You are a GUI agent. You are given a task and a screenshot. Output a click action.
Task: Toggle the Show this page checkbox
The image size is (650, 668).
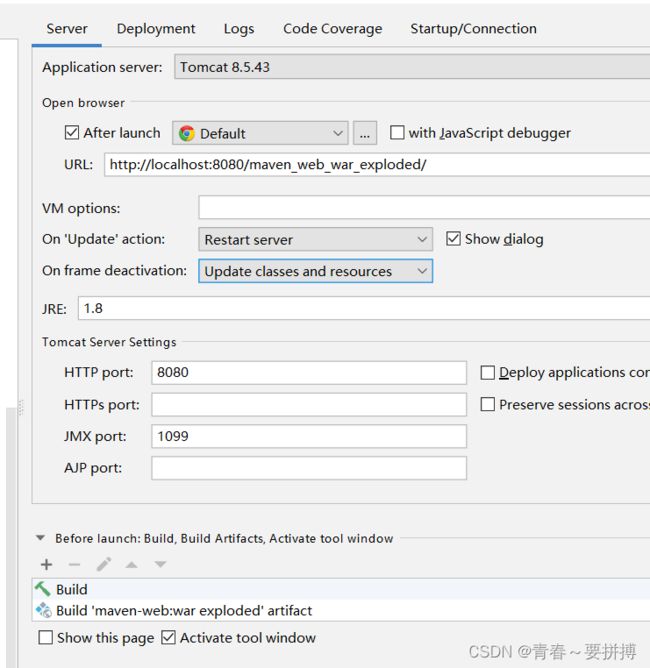46,638
